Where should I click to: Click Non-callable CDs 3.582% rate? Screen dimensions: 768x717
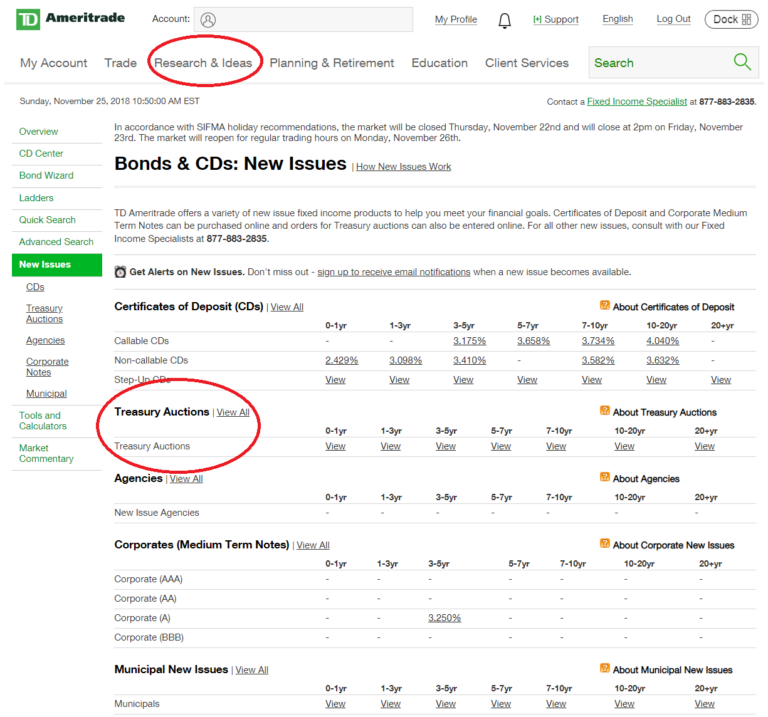pos(598,360)
